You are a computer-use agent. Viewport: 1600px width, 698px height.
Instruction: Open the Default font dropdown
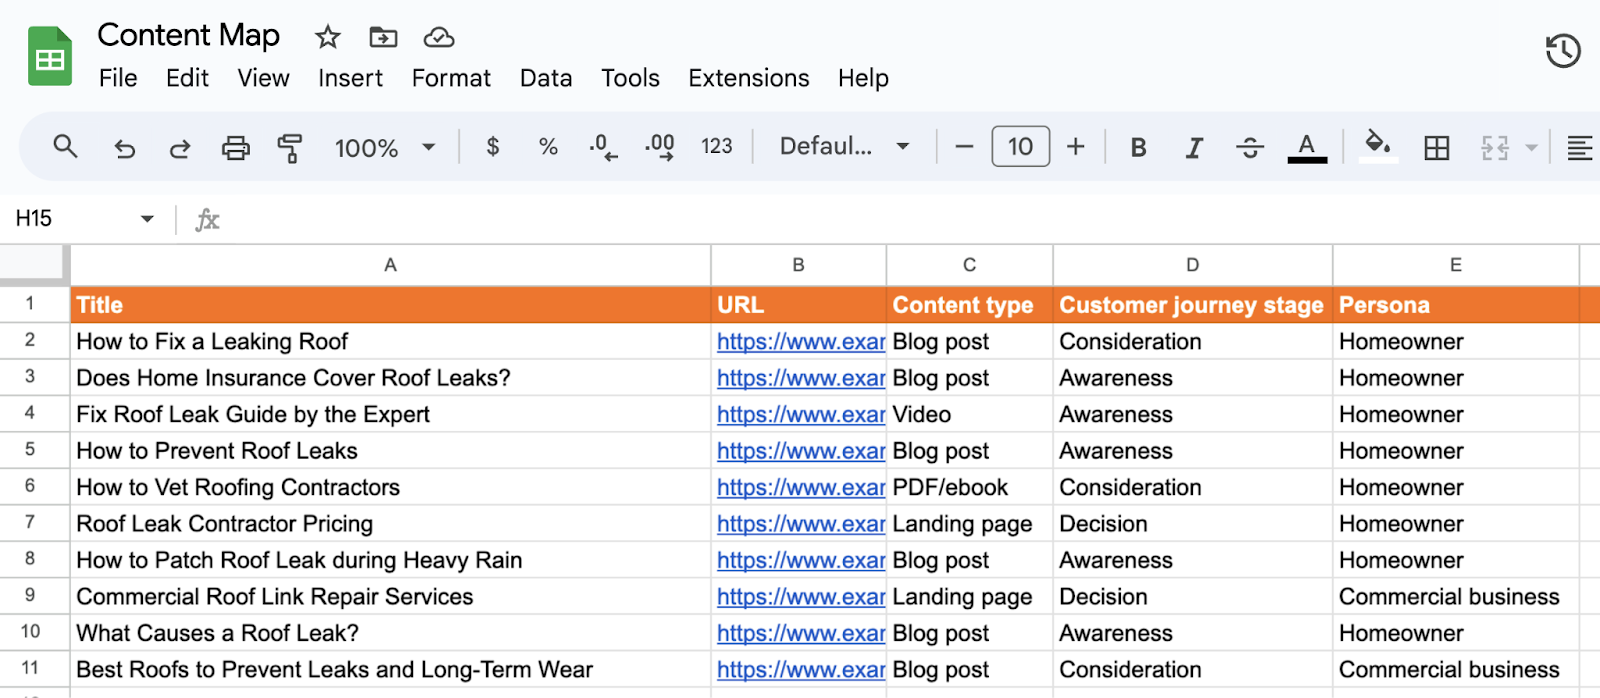tap(844, 147)
